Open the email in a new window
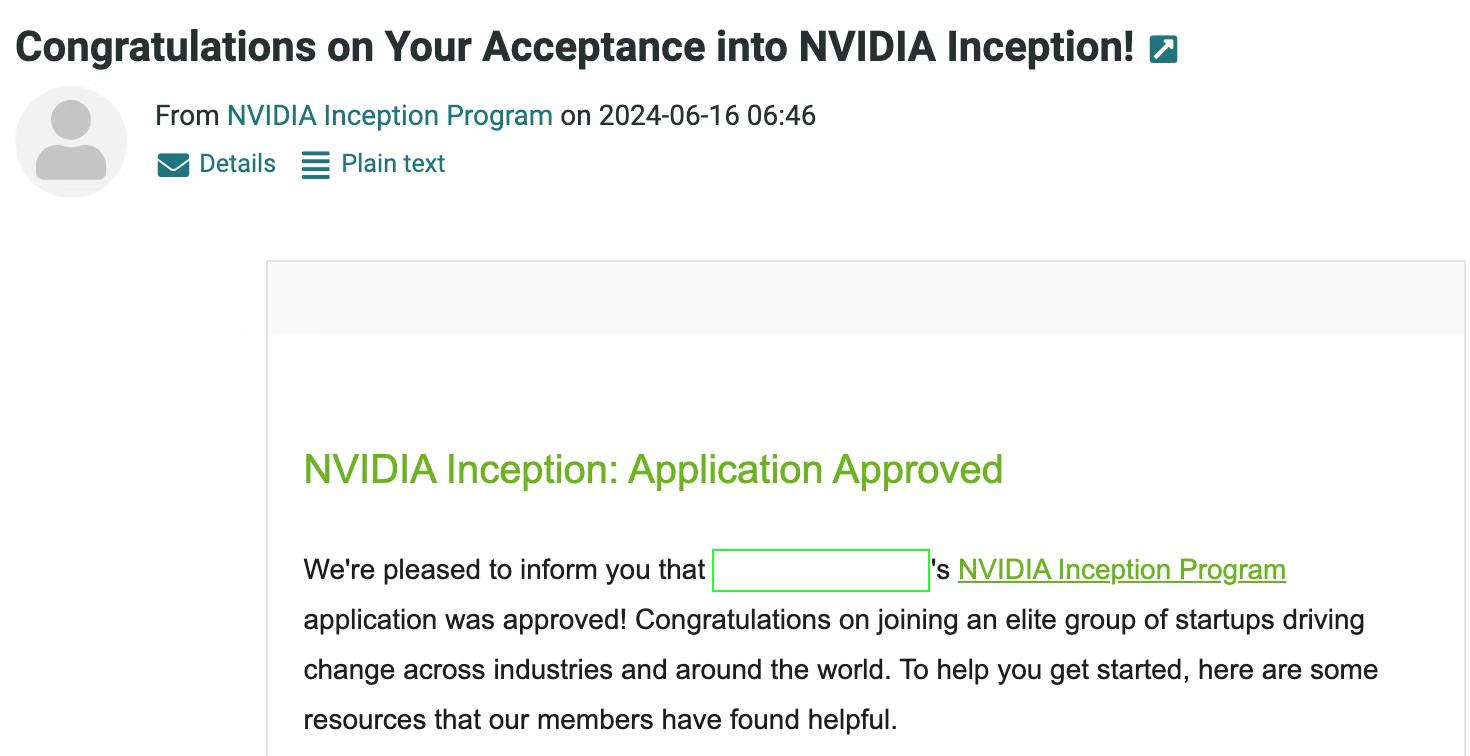 [1163, 49]
